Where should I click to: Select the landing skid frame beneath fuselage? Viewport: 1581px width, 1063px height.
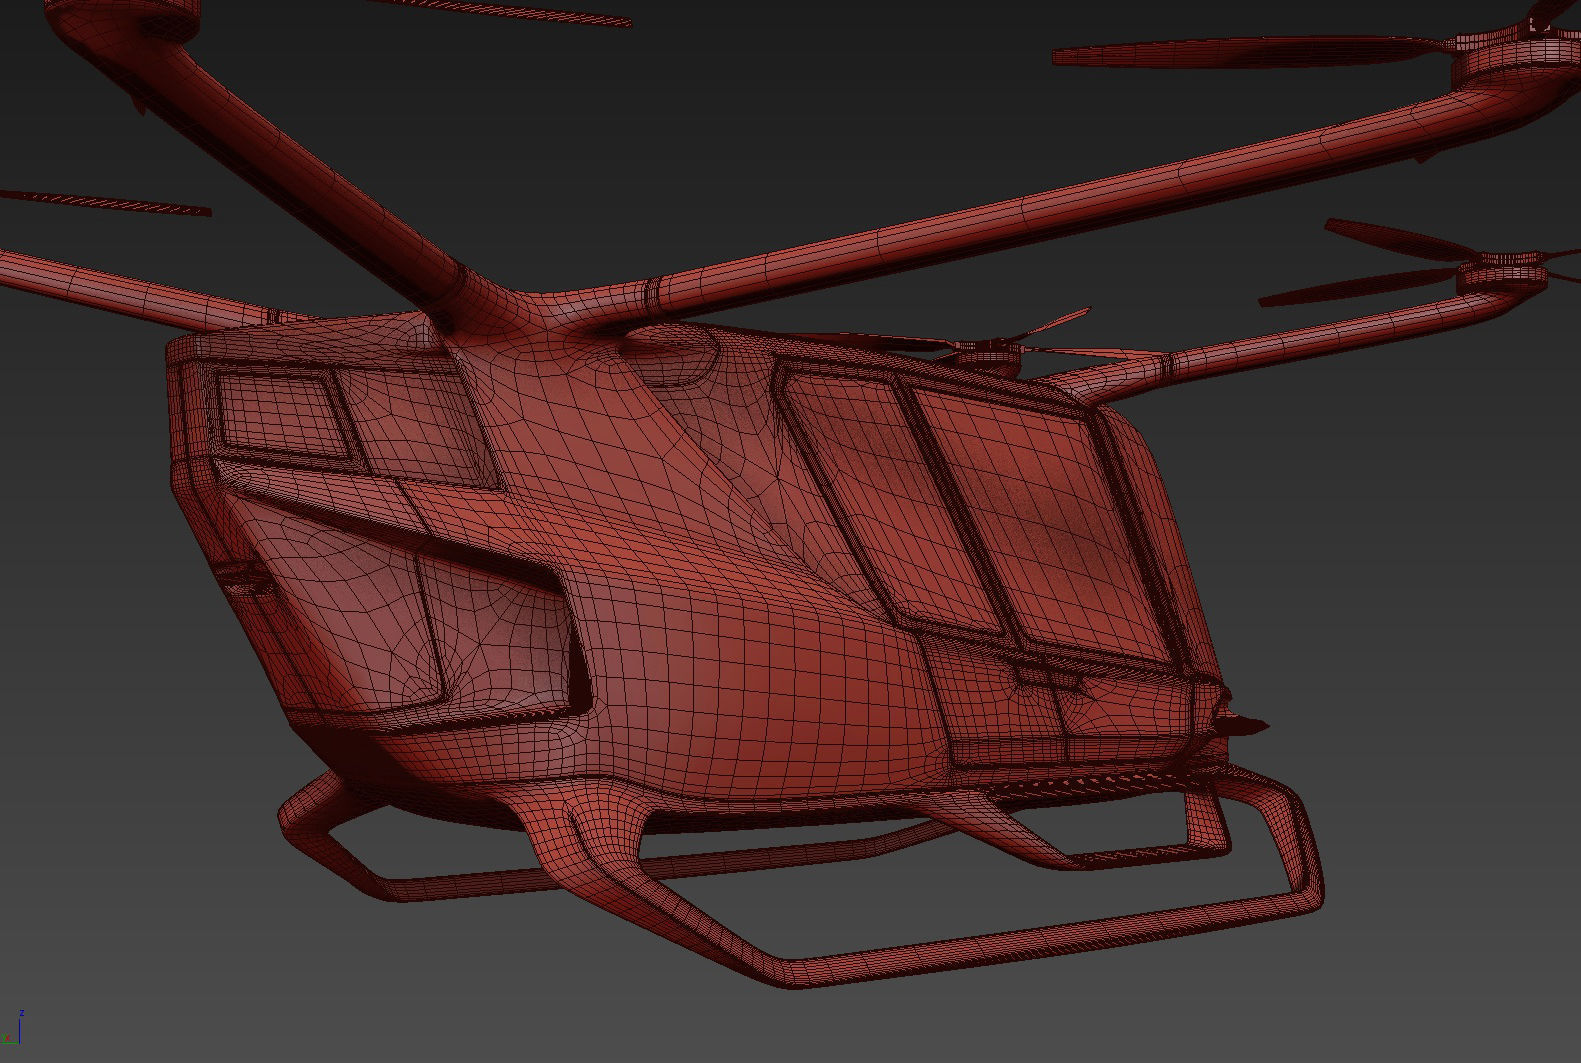pos(800,878)
